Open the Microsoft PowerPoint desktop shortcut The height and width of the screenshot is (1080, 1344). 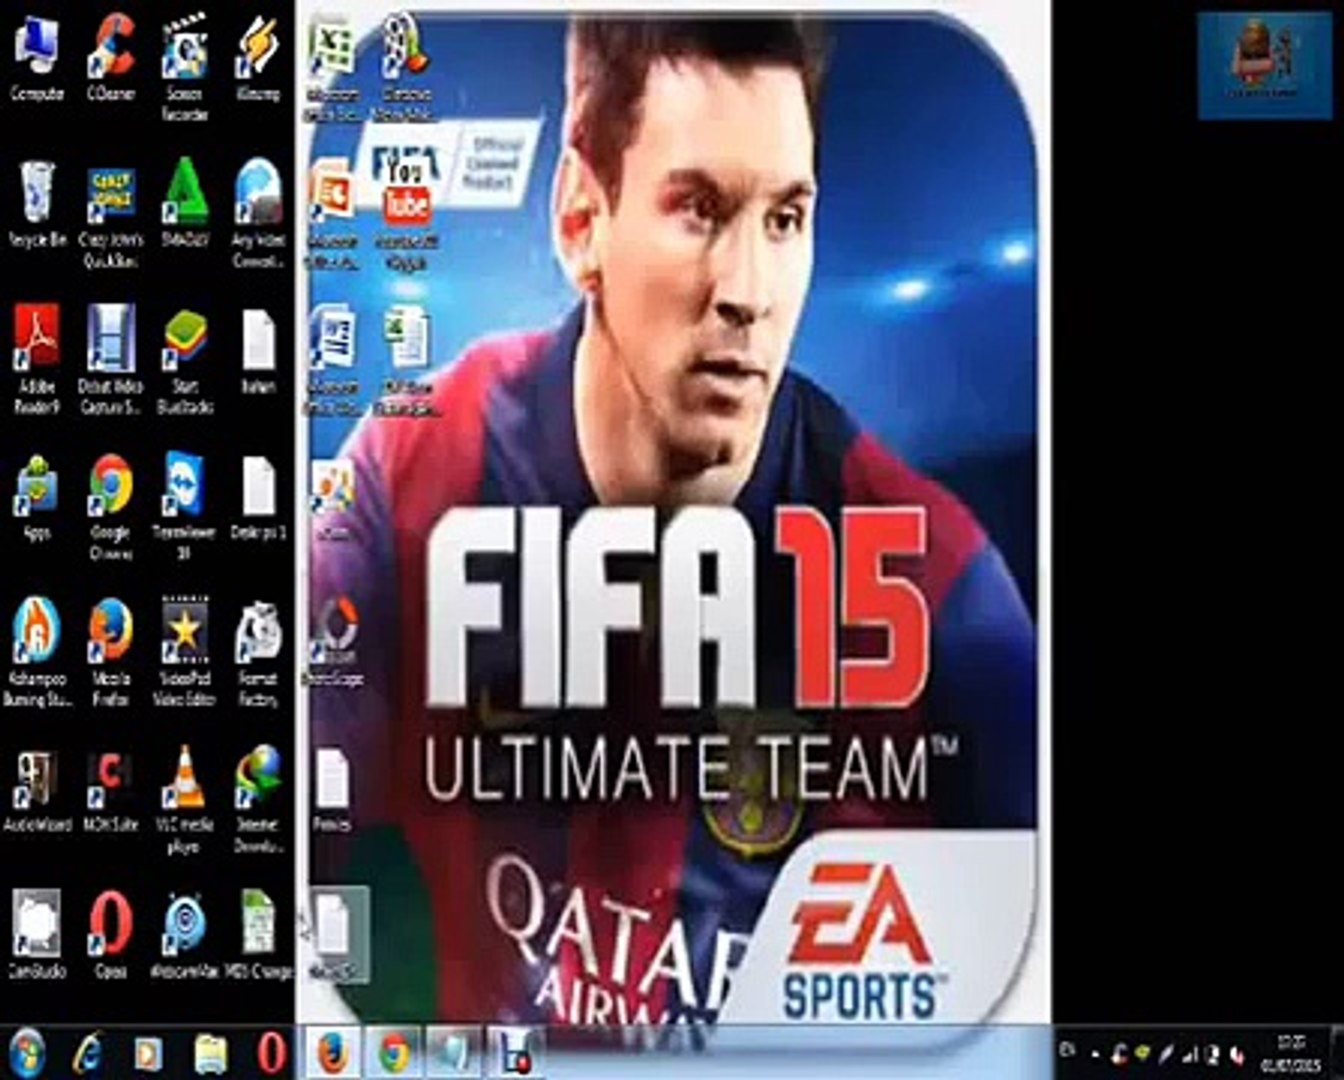[333, 213]
